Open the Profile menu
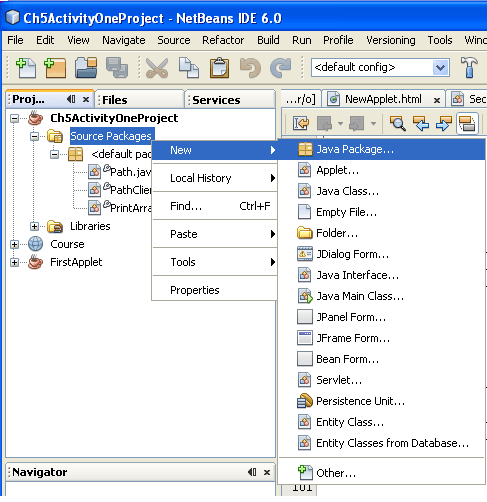This screenshot has height=502, width=487. click(338, 40)
